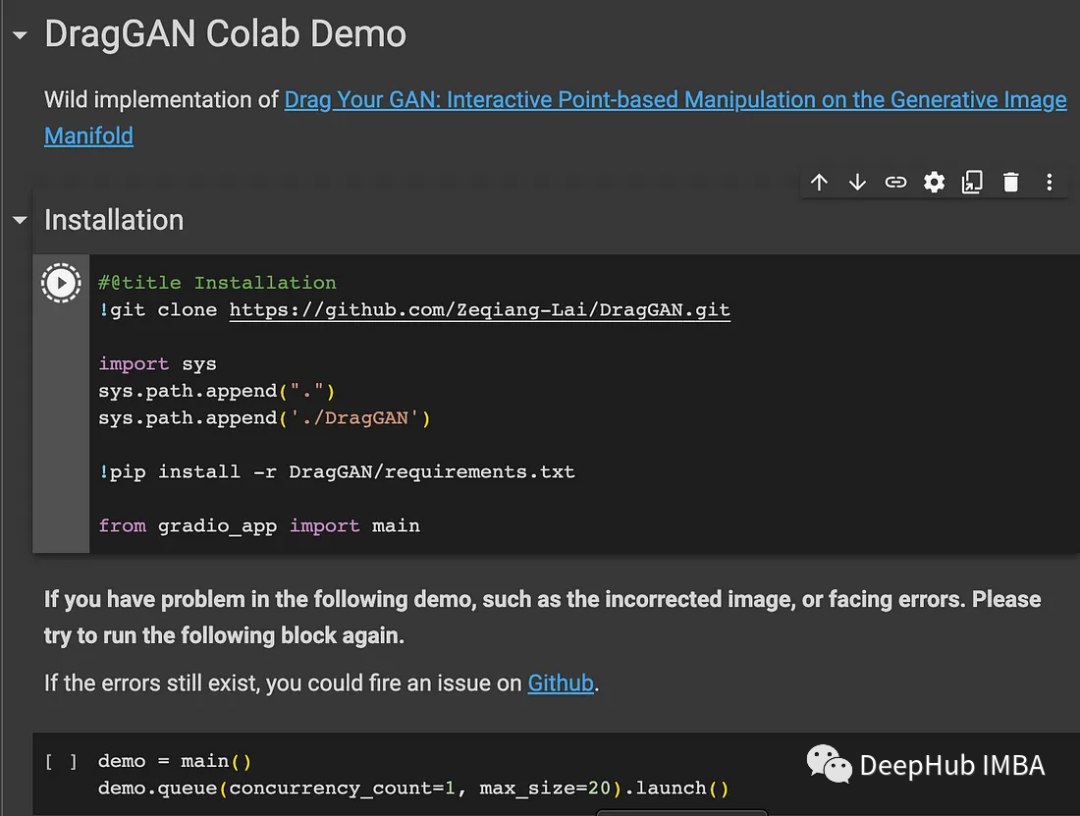Open cell settings gear icon
This screenshot has height=816, width=1080.
pos(934,182)
